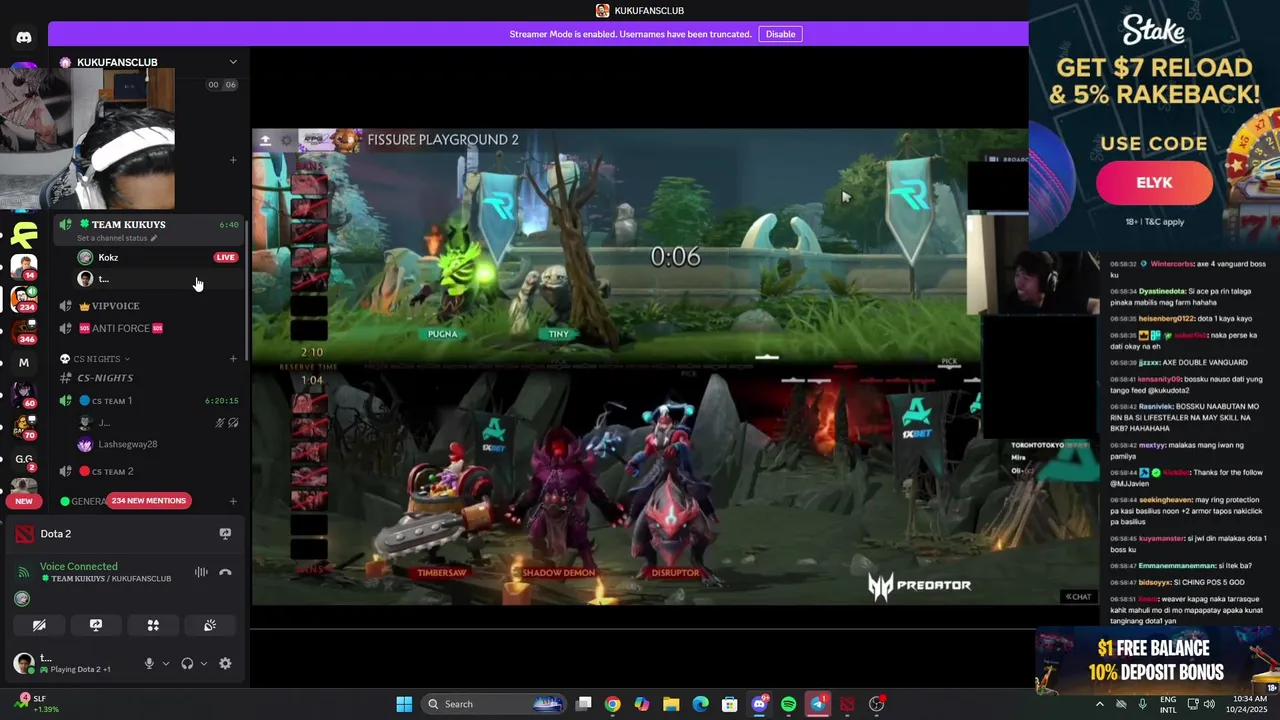Open the M server icon

pyautogui.click(x=24, y=362)
